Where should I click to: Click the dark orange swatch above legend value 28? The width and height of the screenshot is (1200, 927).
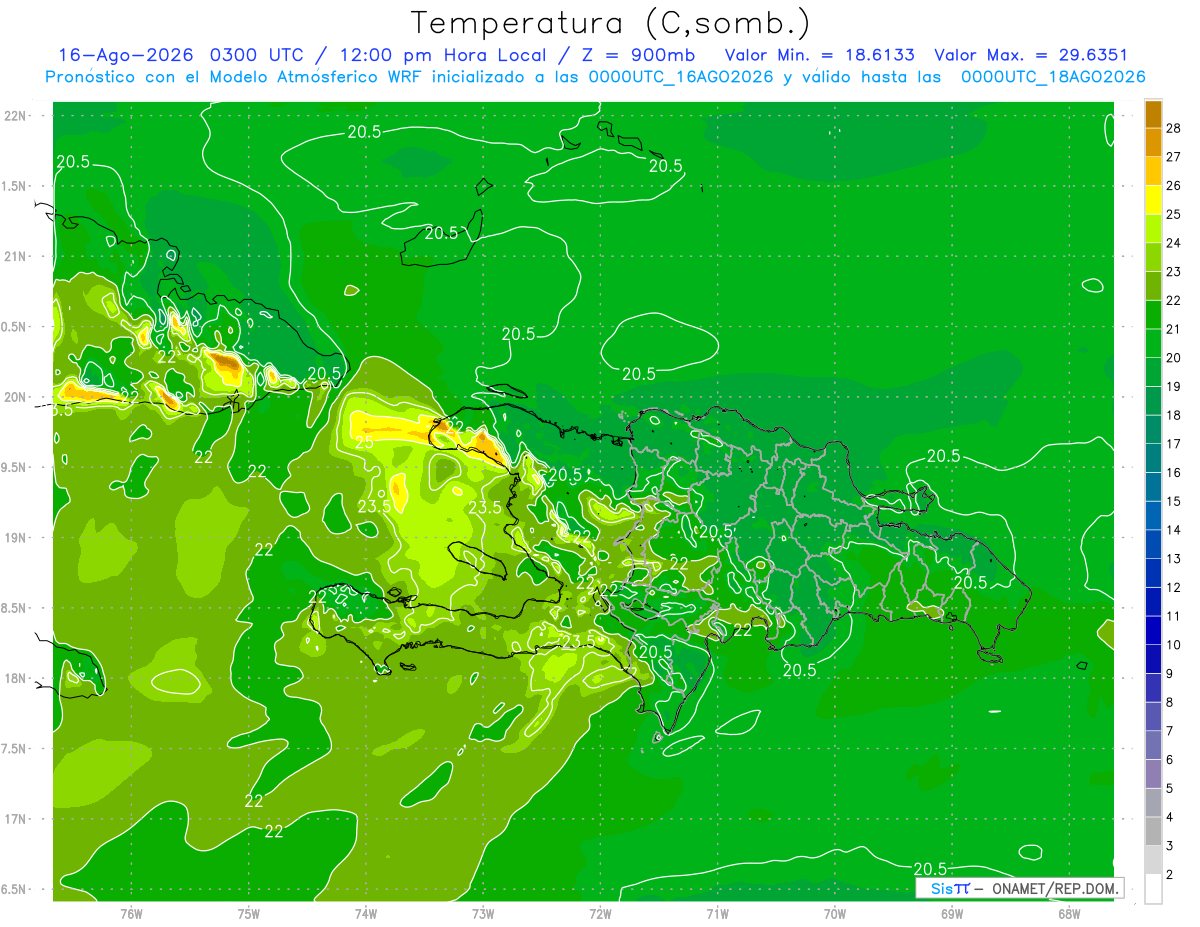pos(1153,114)
